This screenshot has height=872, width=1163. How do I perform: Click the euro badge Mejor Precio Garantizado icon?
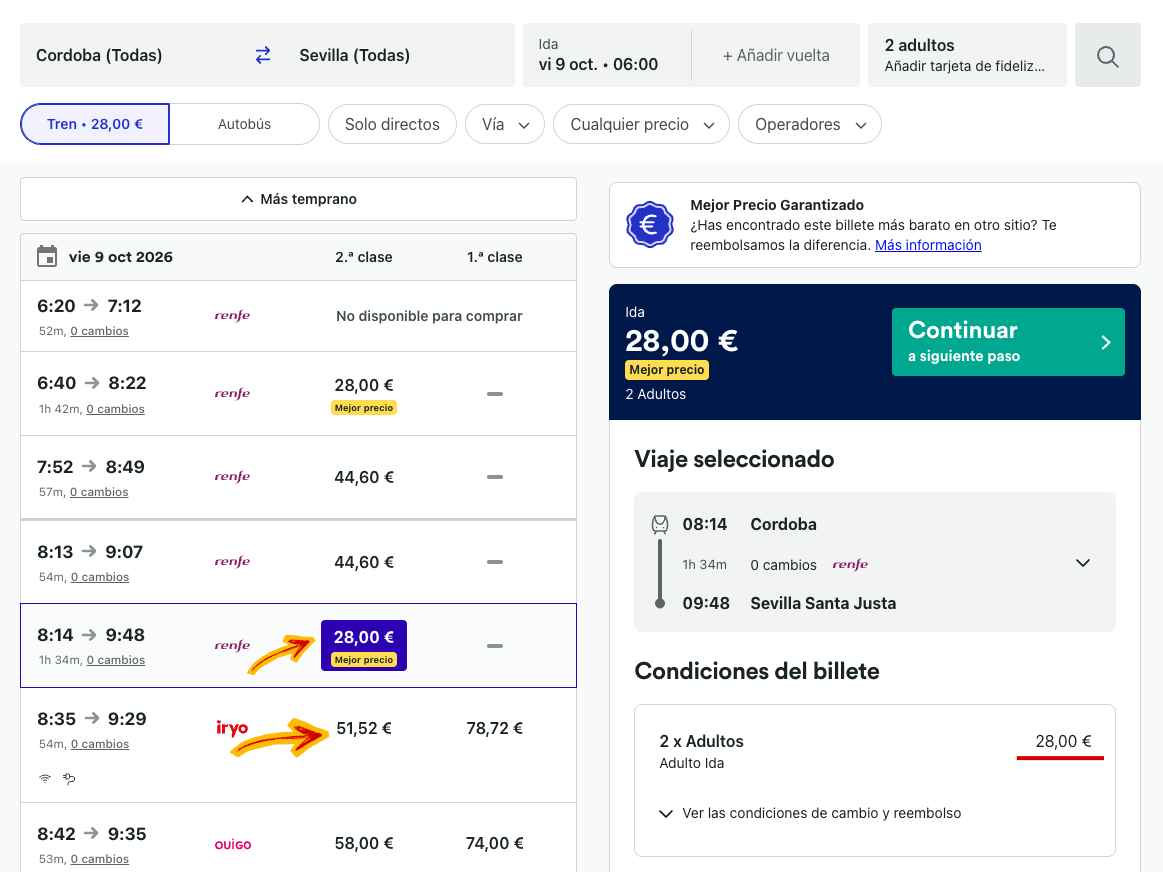pyautogui.click(x=649, y=224)
